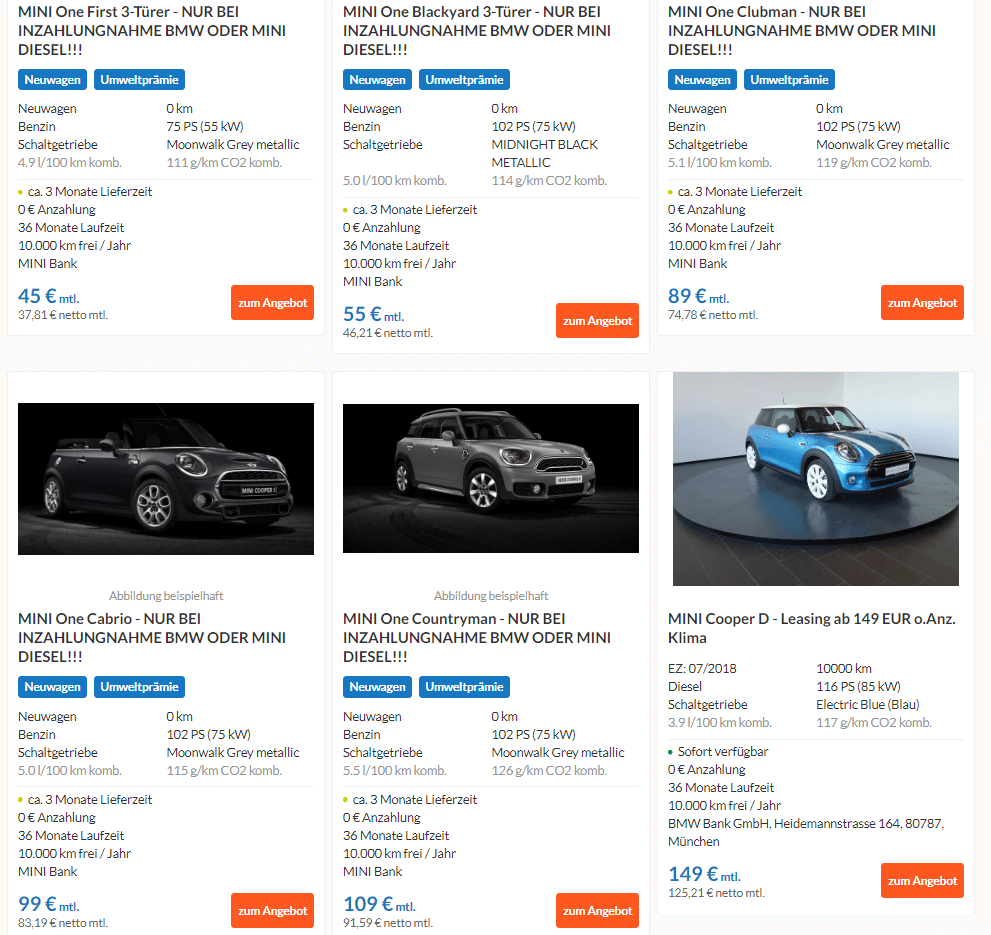Click Umweltprämie badge on MINI One Clubman
This screenshot has height=935, width=991.
click(x=789, y=80)
